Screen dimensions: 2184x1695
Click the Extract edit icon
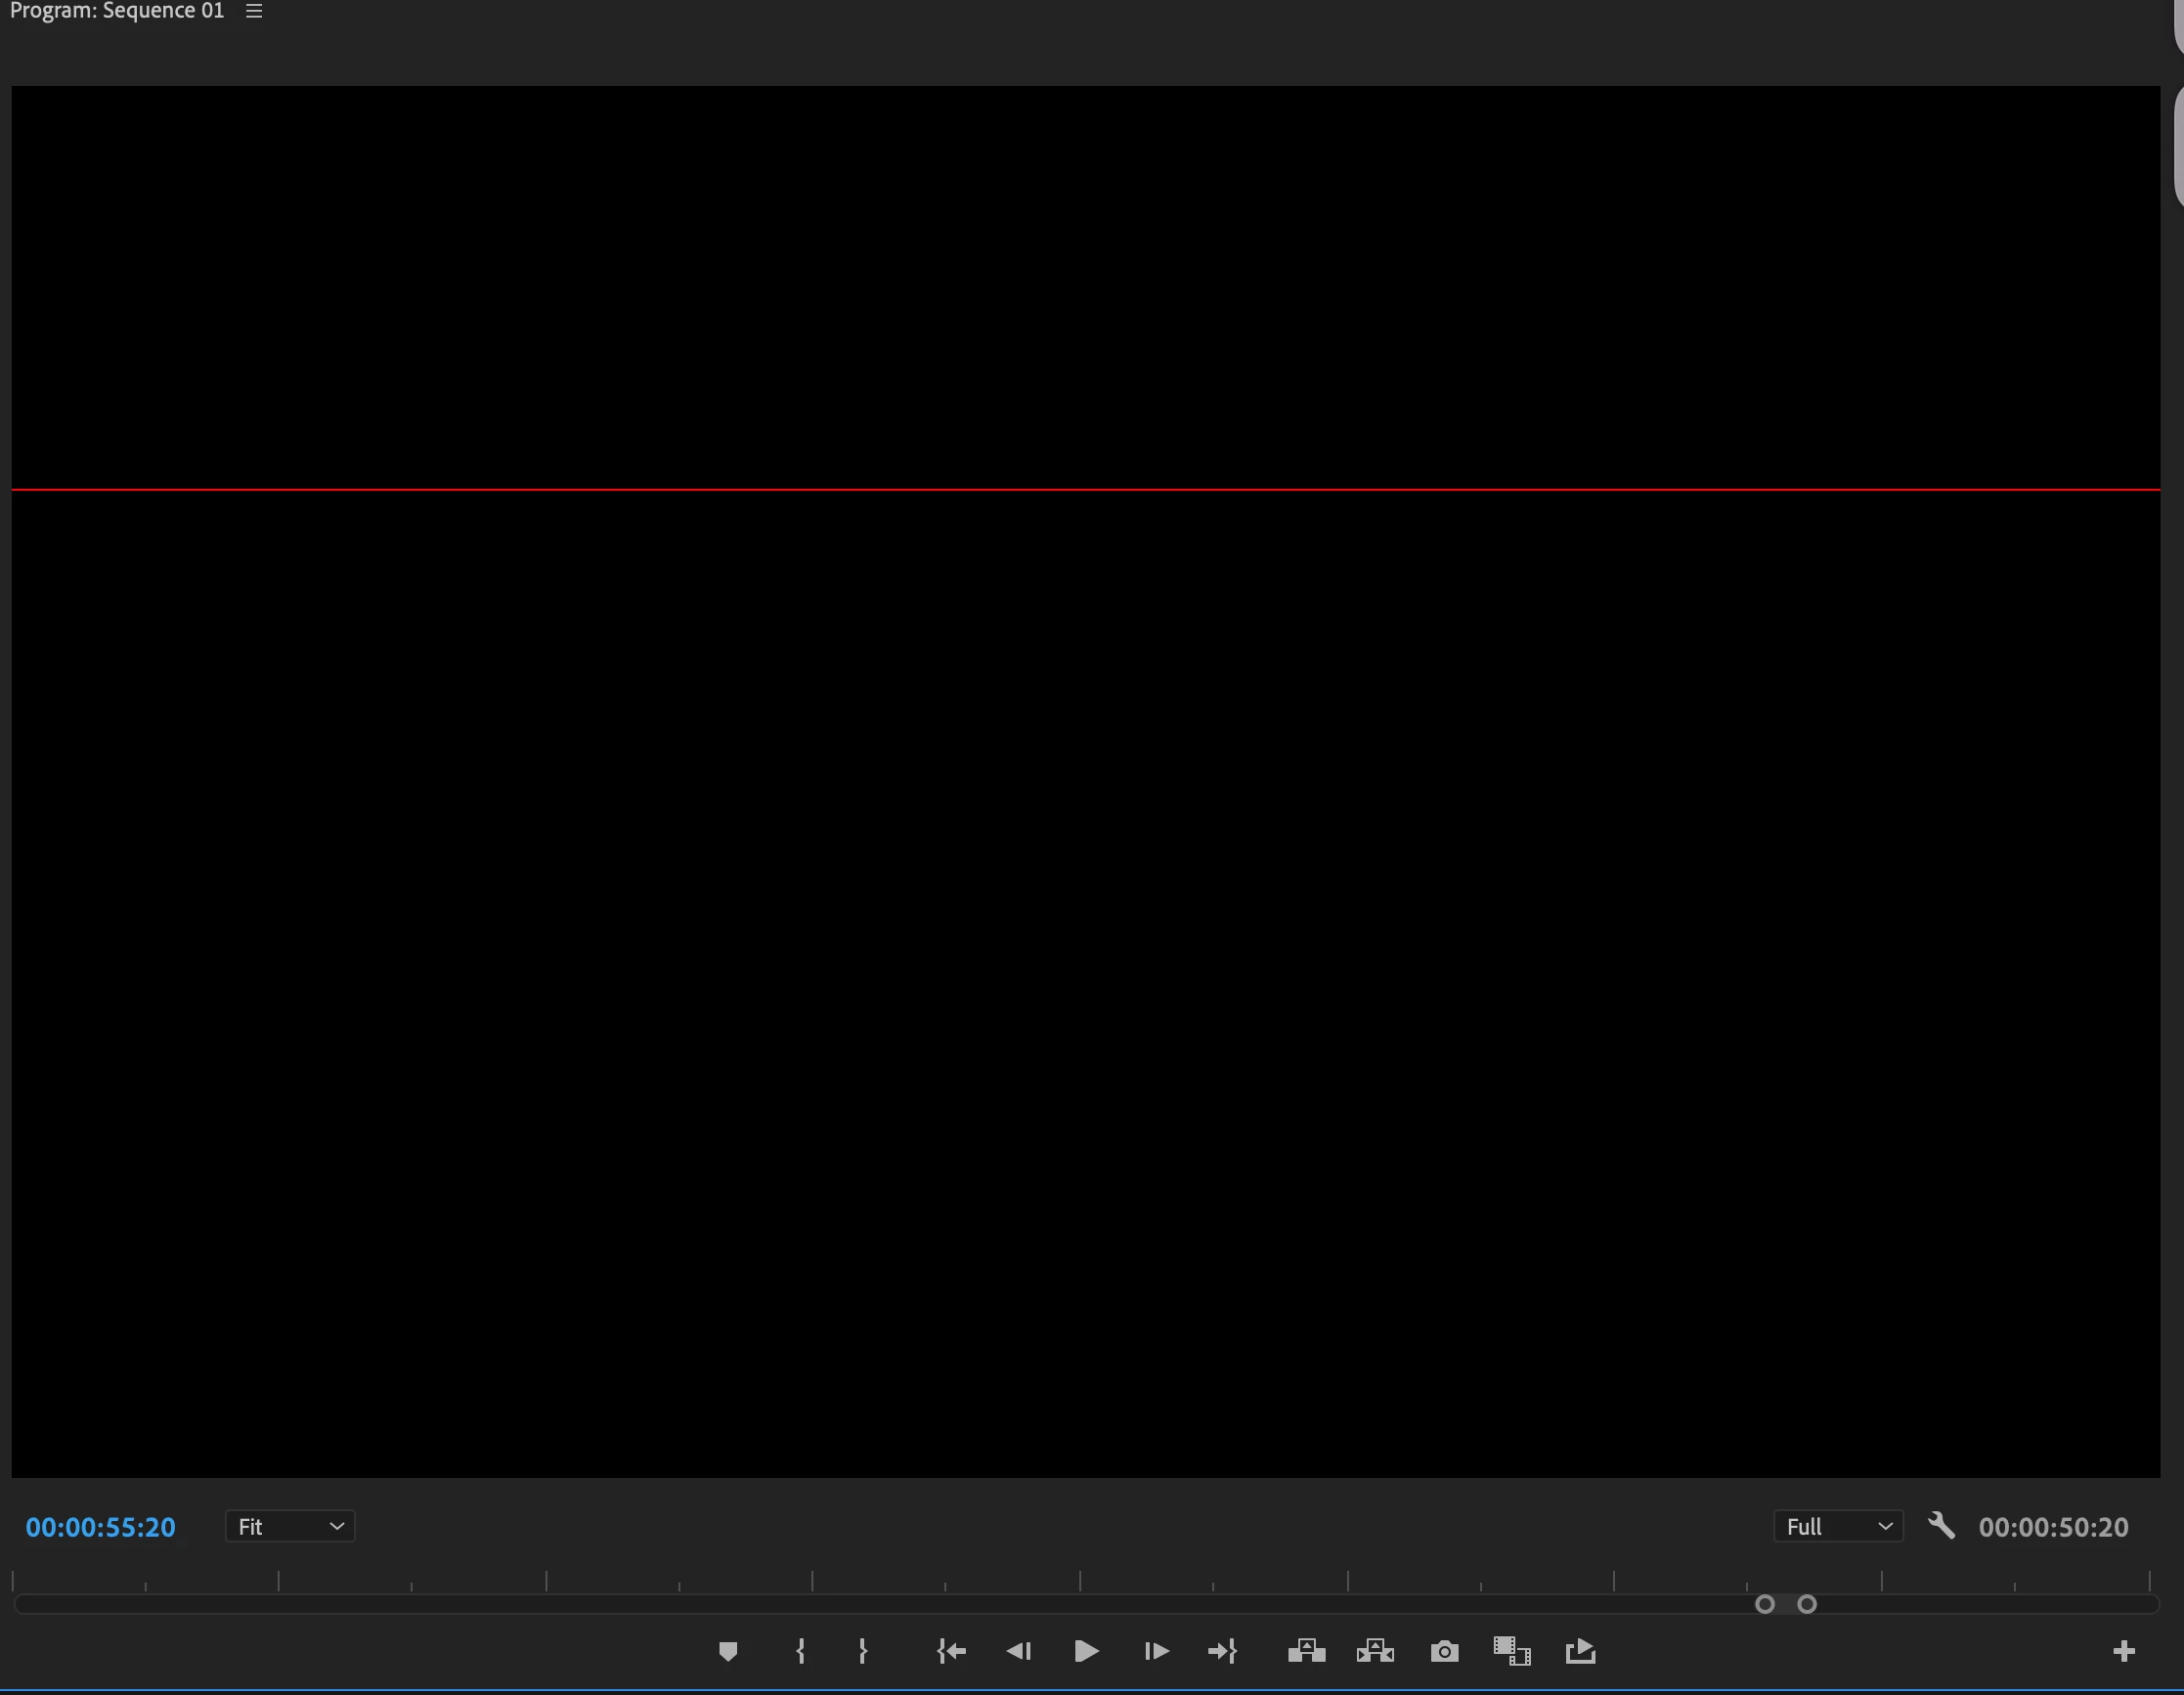[x=1375, y=1651]
